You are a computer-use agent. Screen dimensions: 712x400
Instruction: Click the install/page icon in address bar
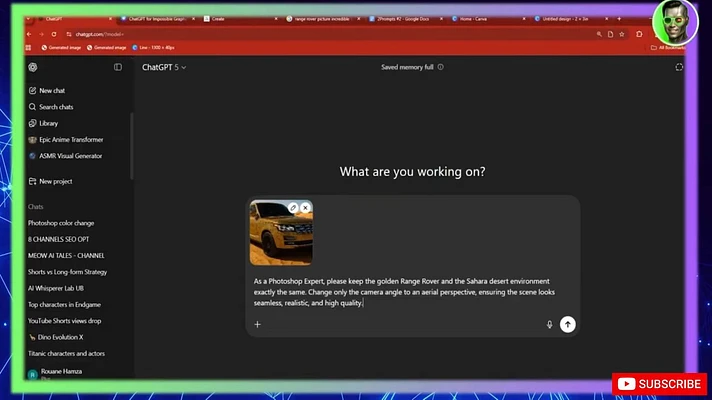click(610, 35)
